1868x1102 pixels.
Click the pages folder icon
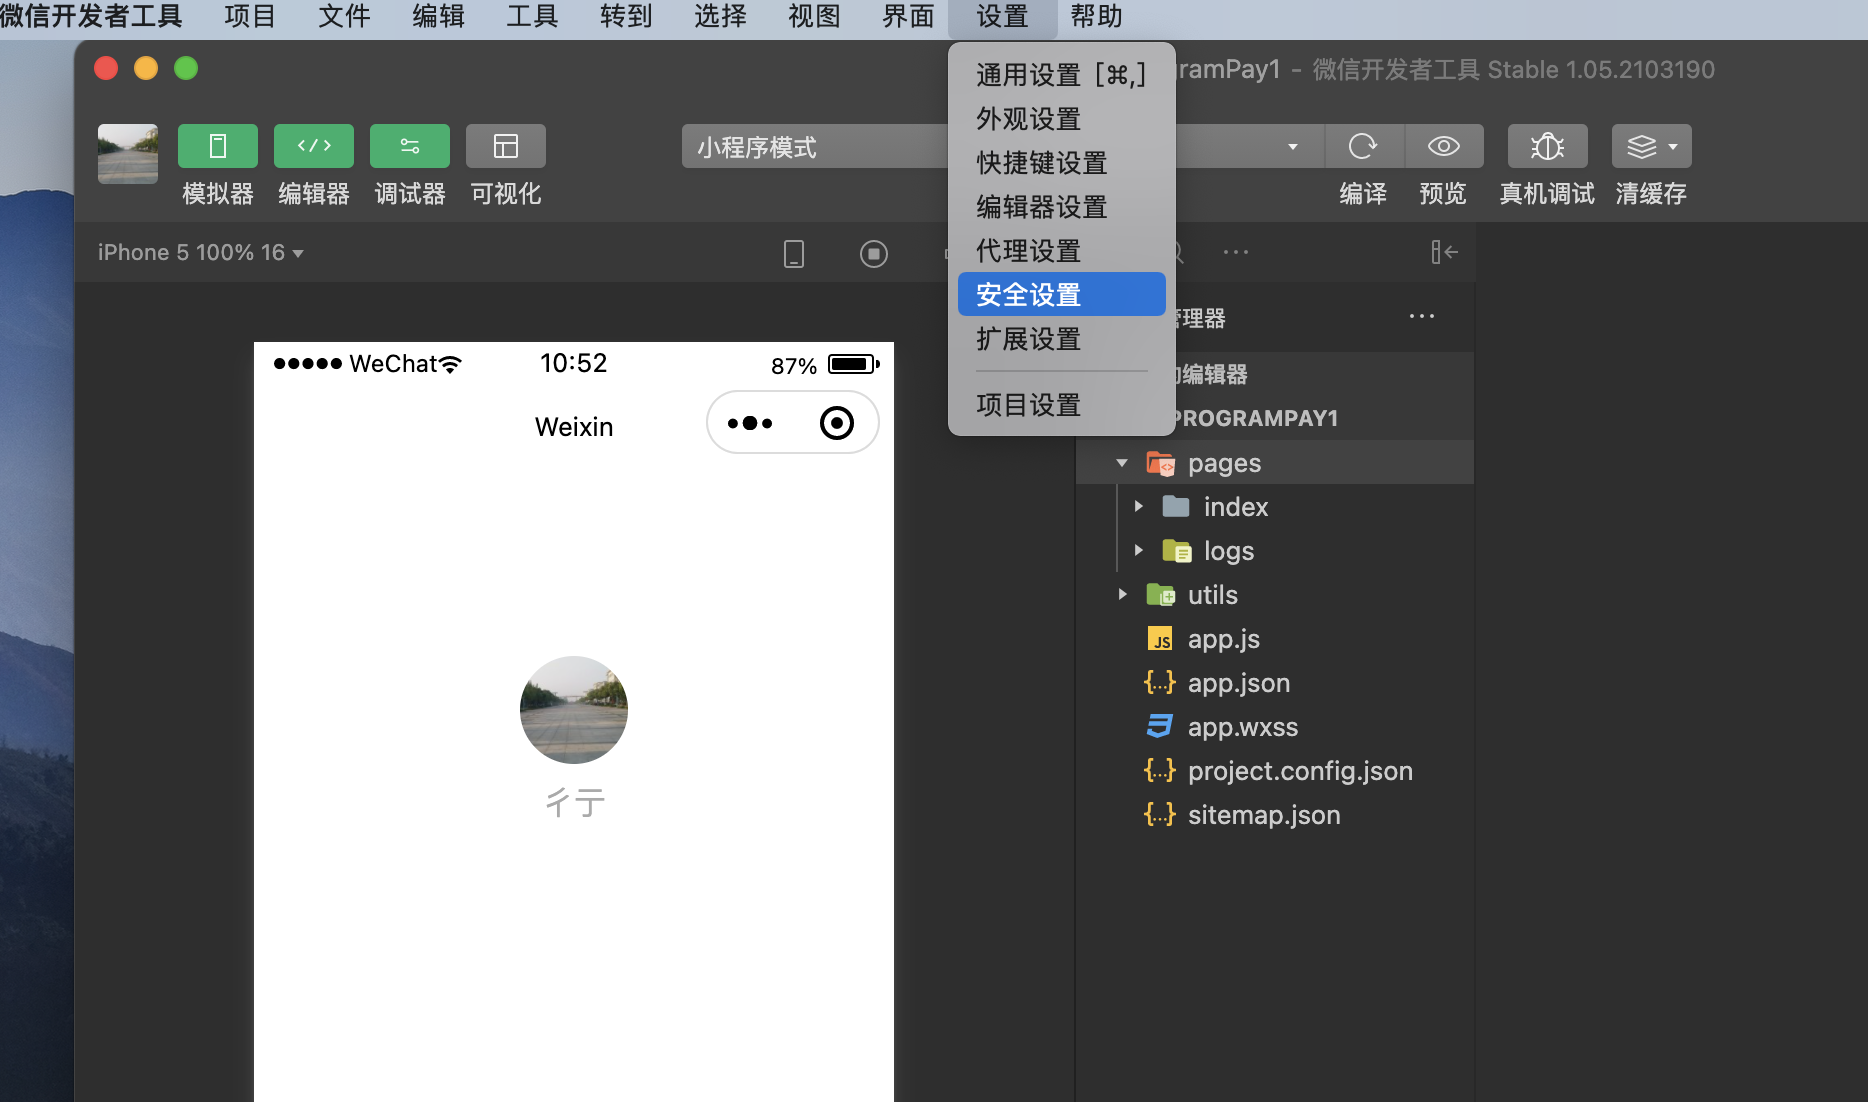[x=1160, y=463]
